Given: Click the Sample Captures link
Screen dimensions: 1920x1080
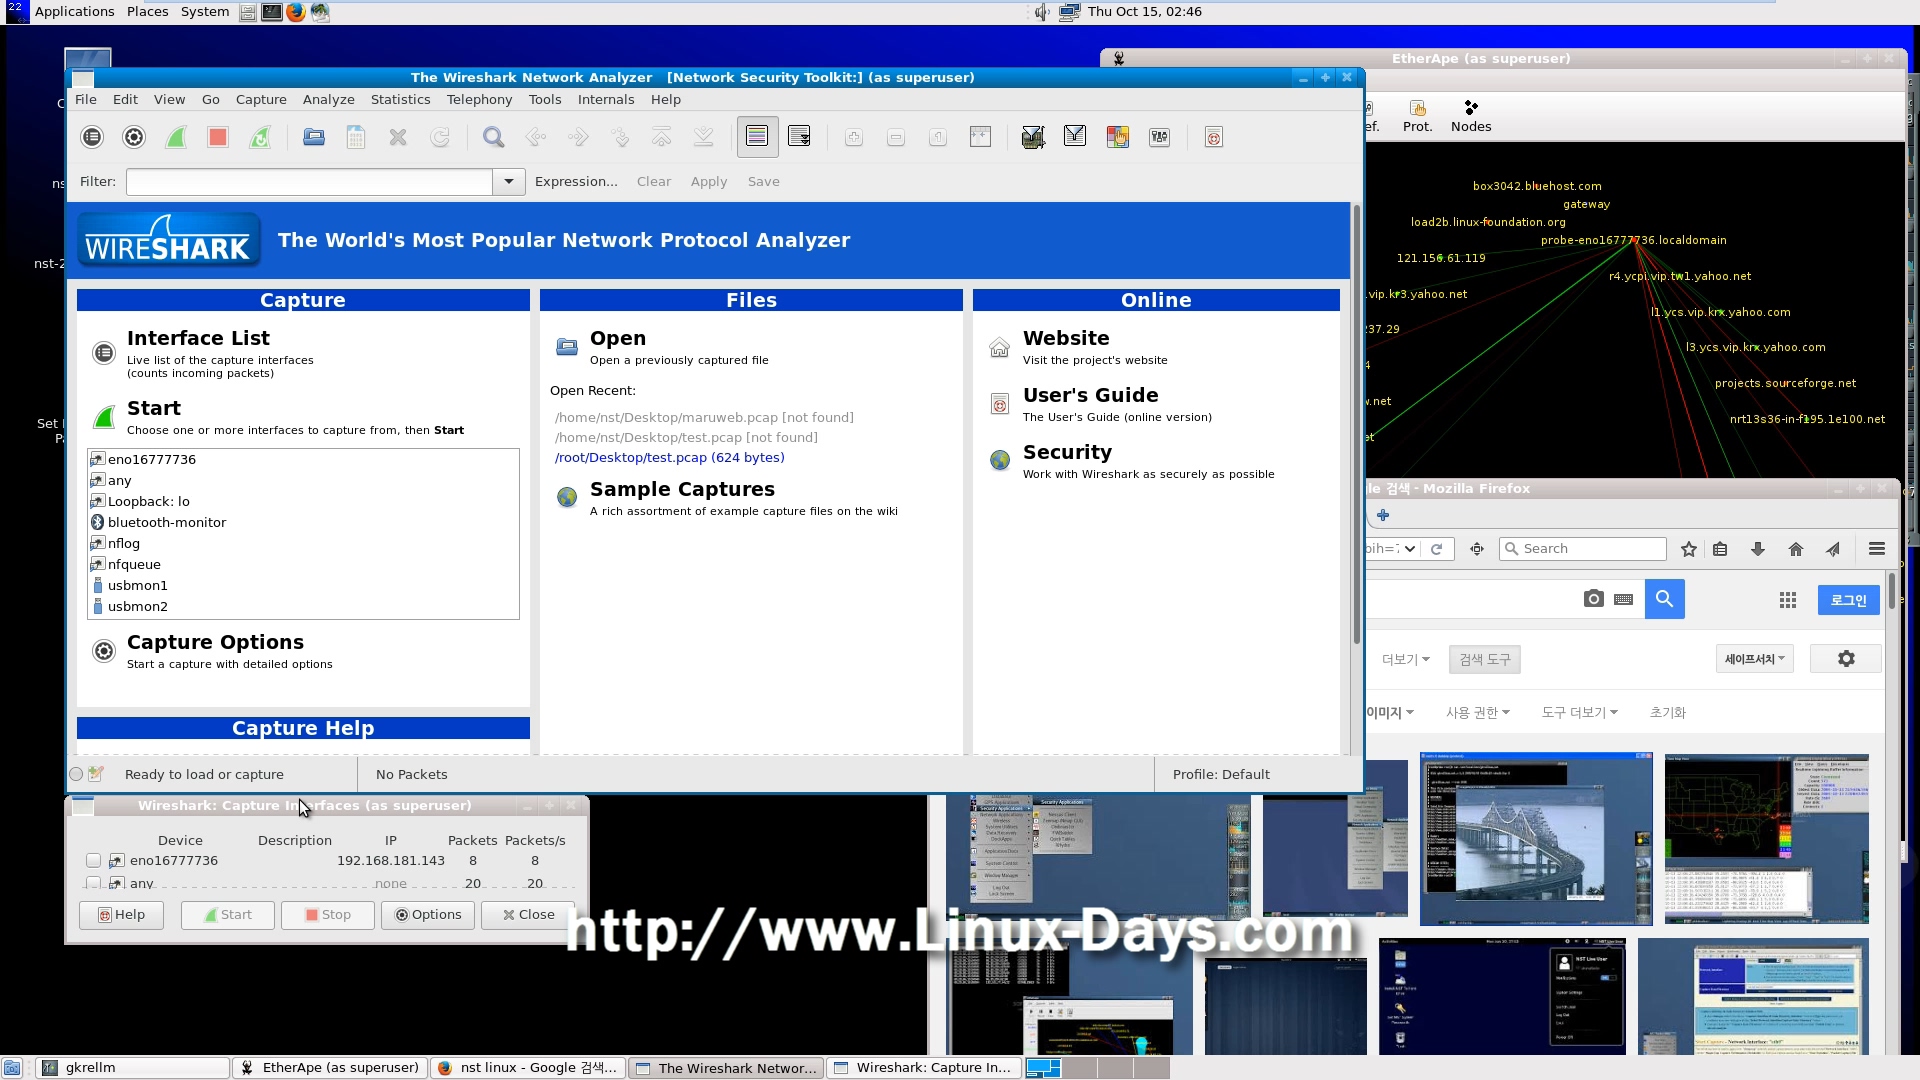Looking at the screenshot, I should coord(682,490).
